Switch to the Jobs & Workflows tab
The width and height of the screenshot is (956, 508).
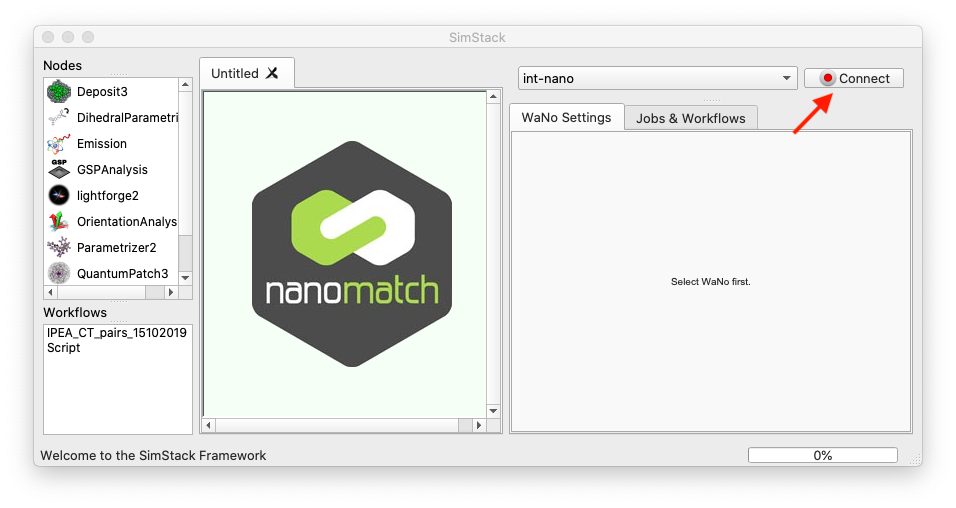[691, 118]
